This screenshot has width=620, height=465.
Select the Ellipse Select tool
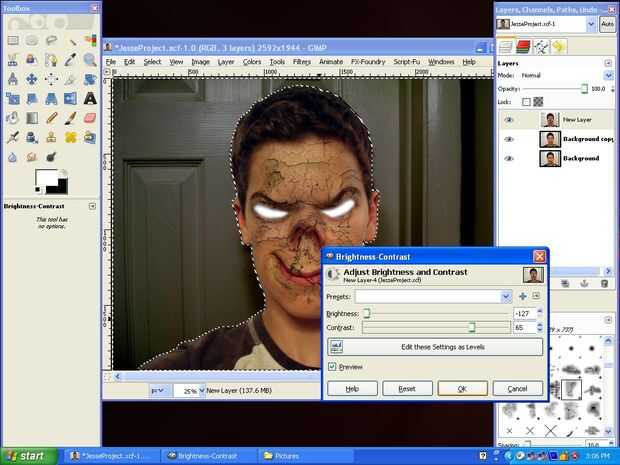tap(32, 40)
